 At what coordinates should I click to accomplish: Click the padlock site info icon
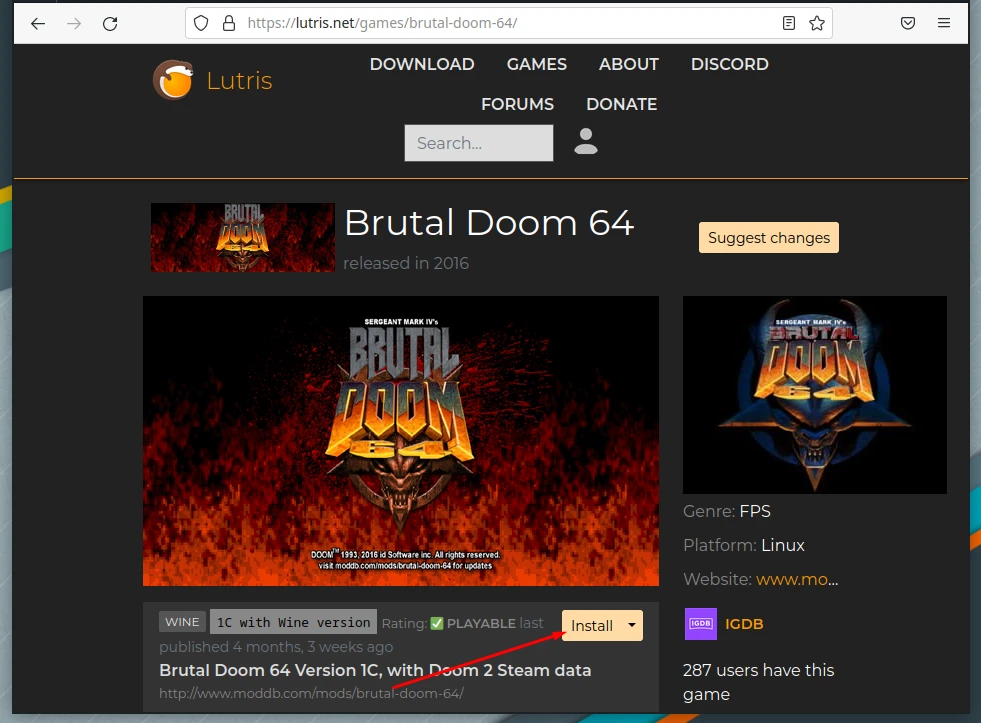229,23
